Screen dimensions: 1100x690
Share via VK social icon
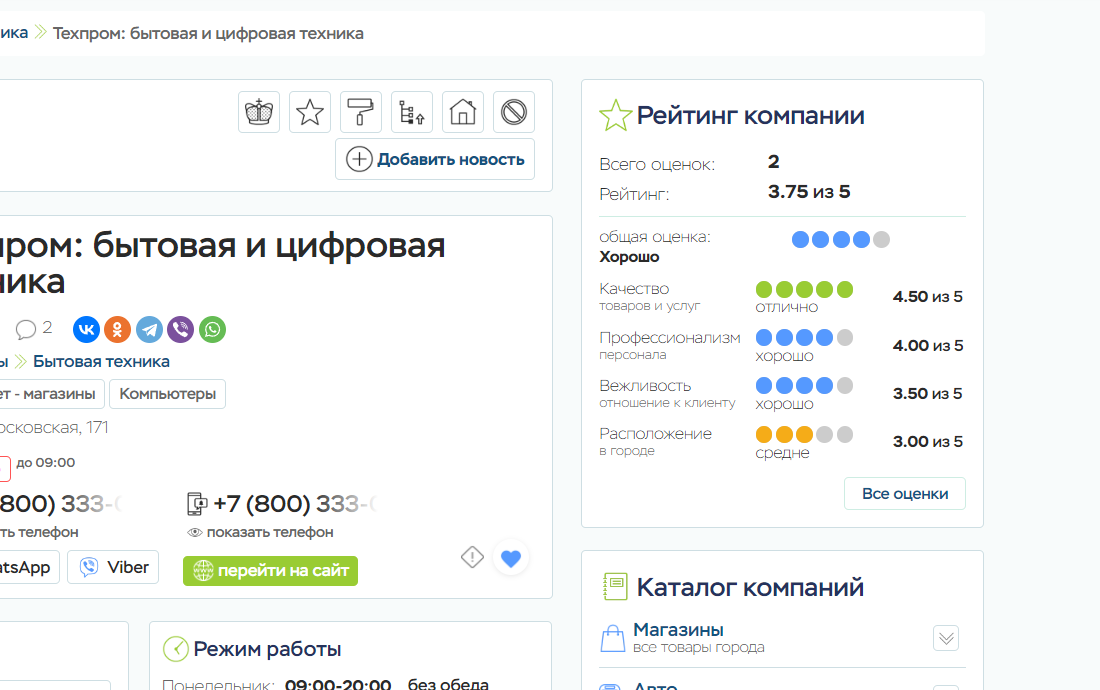point(86,329)
